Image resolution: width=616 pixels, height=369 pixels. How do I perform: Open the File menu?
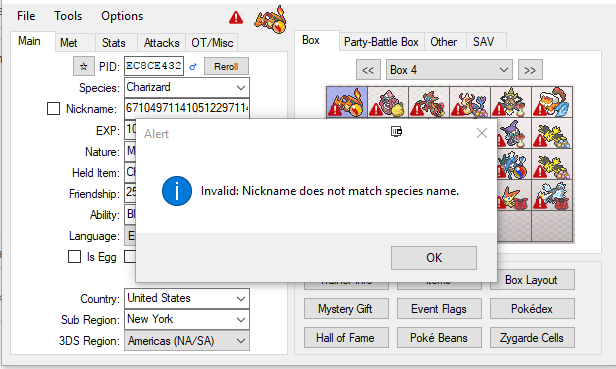click(26, 16)
